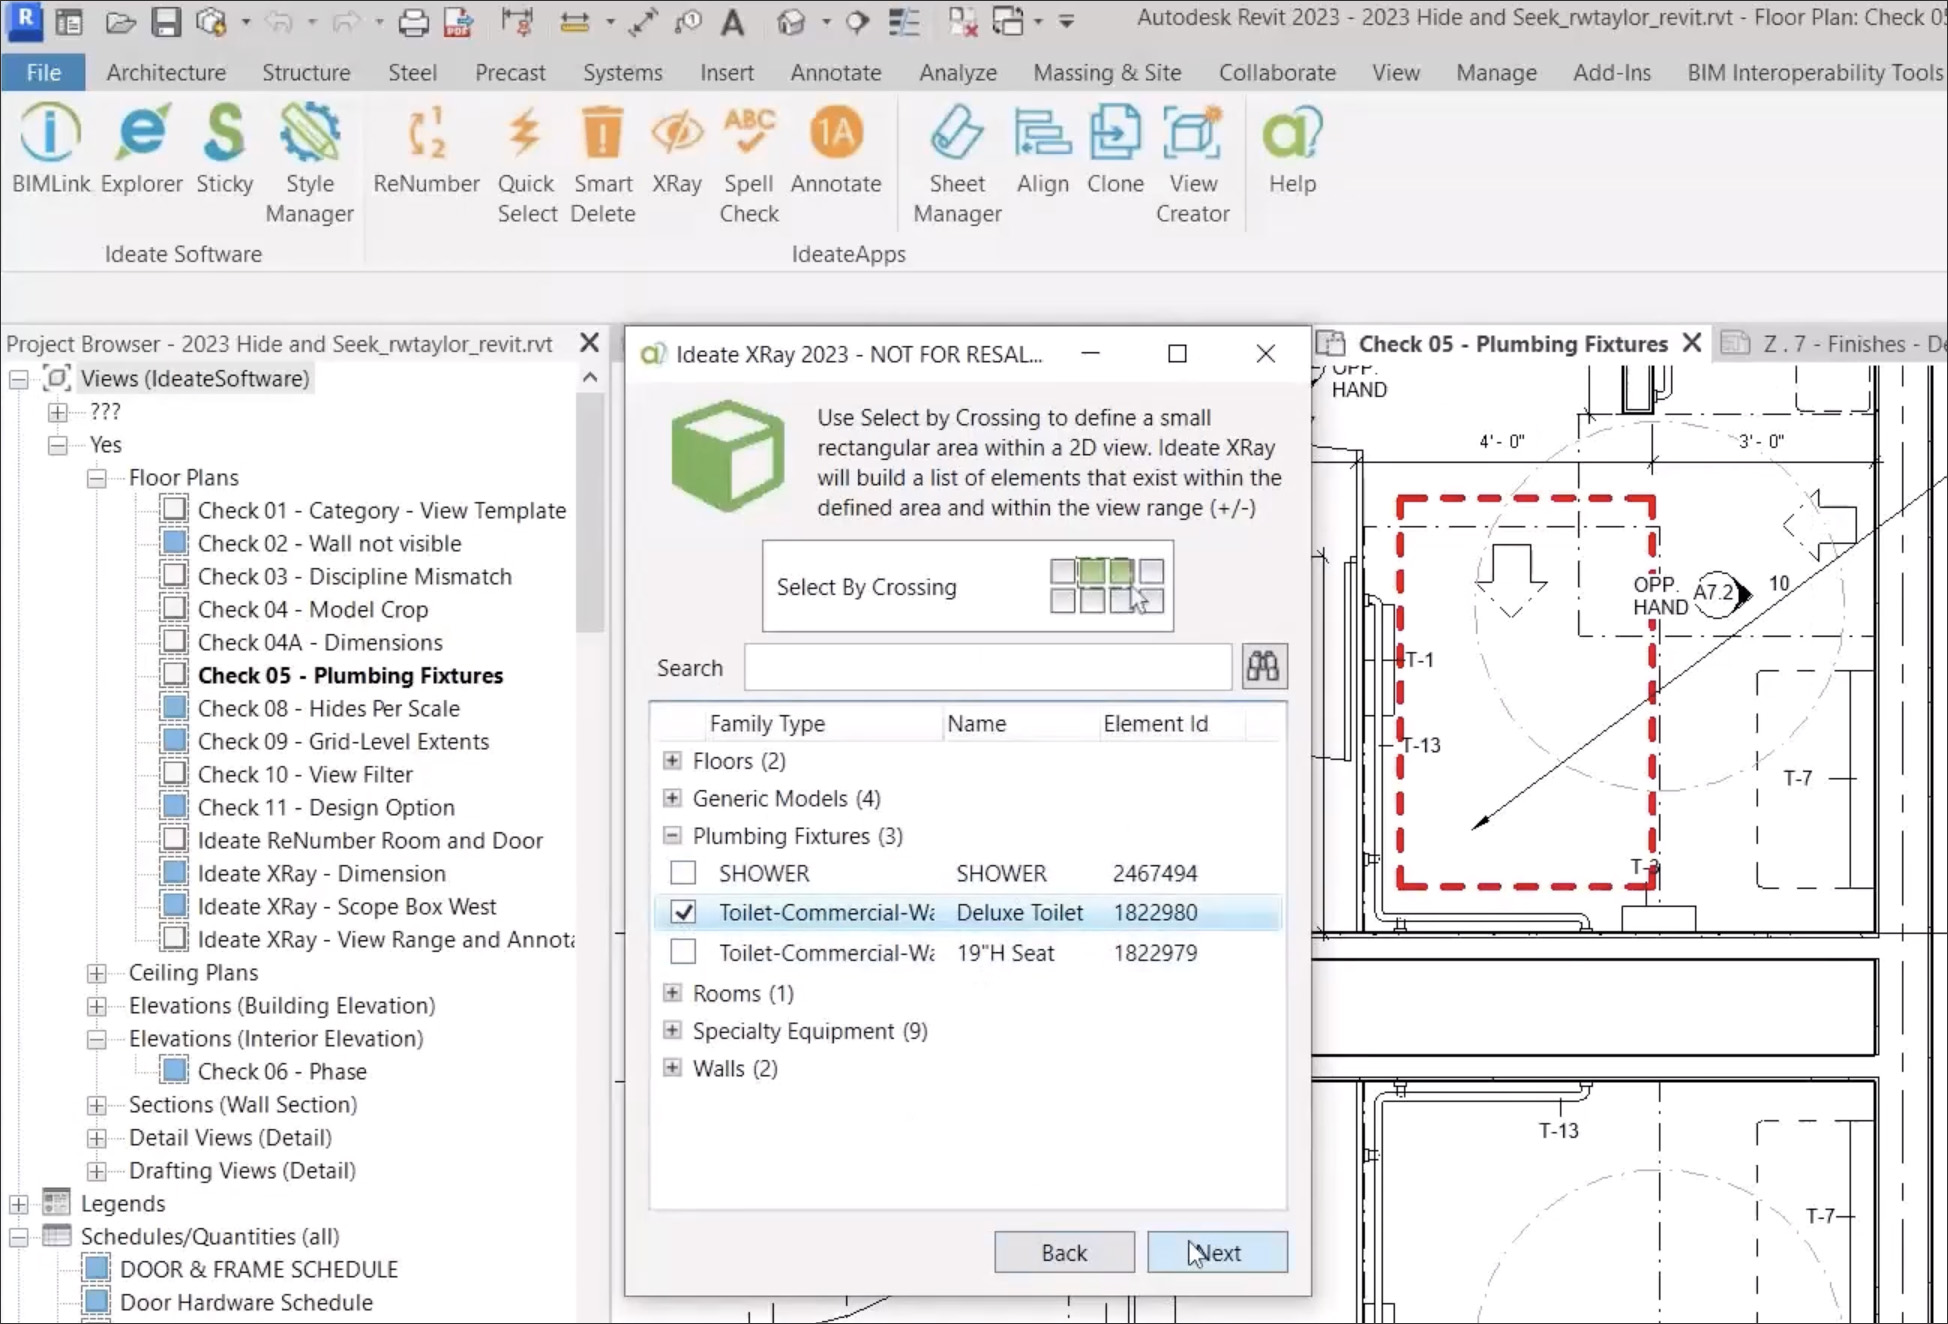Image resolution: width=1948 pixels, height=1324 pixels.
Task: Select Check 06 - Phase elevation view
Action: 282,1071
